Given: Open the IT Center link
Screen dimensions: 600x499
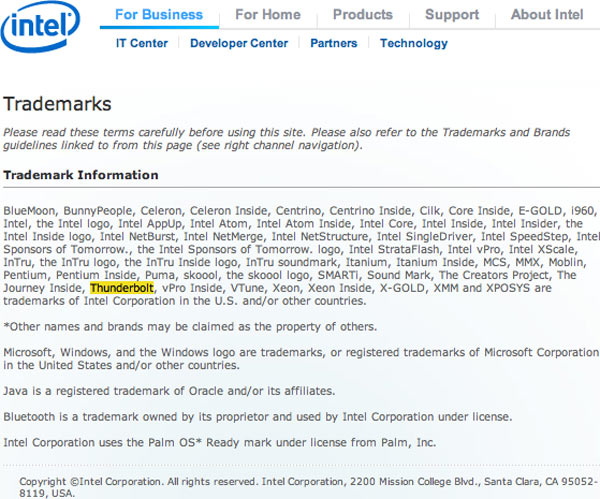Looking at the screenshot, I should (142, 44).
